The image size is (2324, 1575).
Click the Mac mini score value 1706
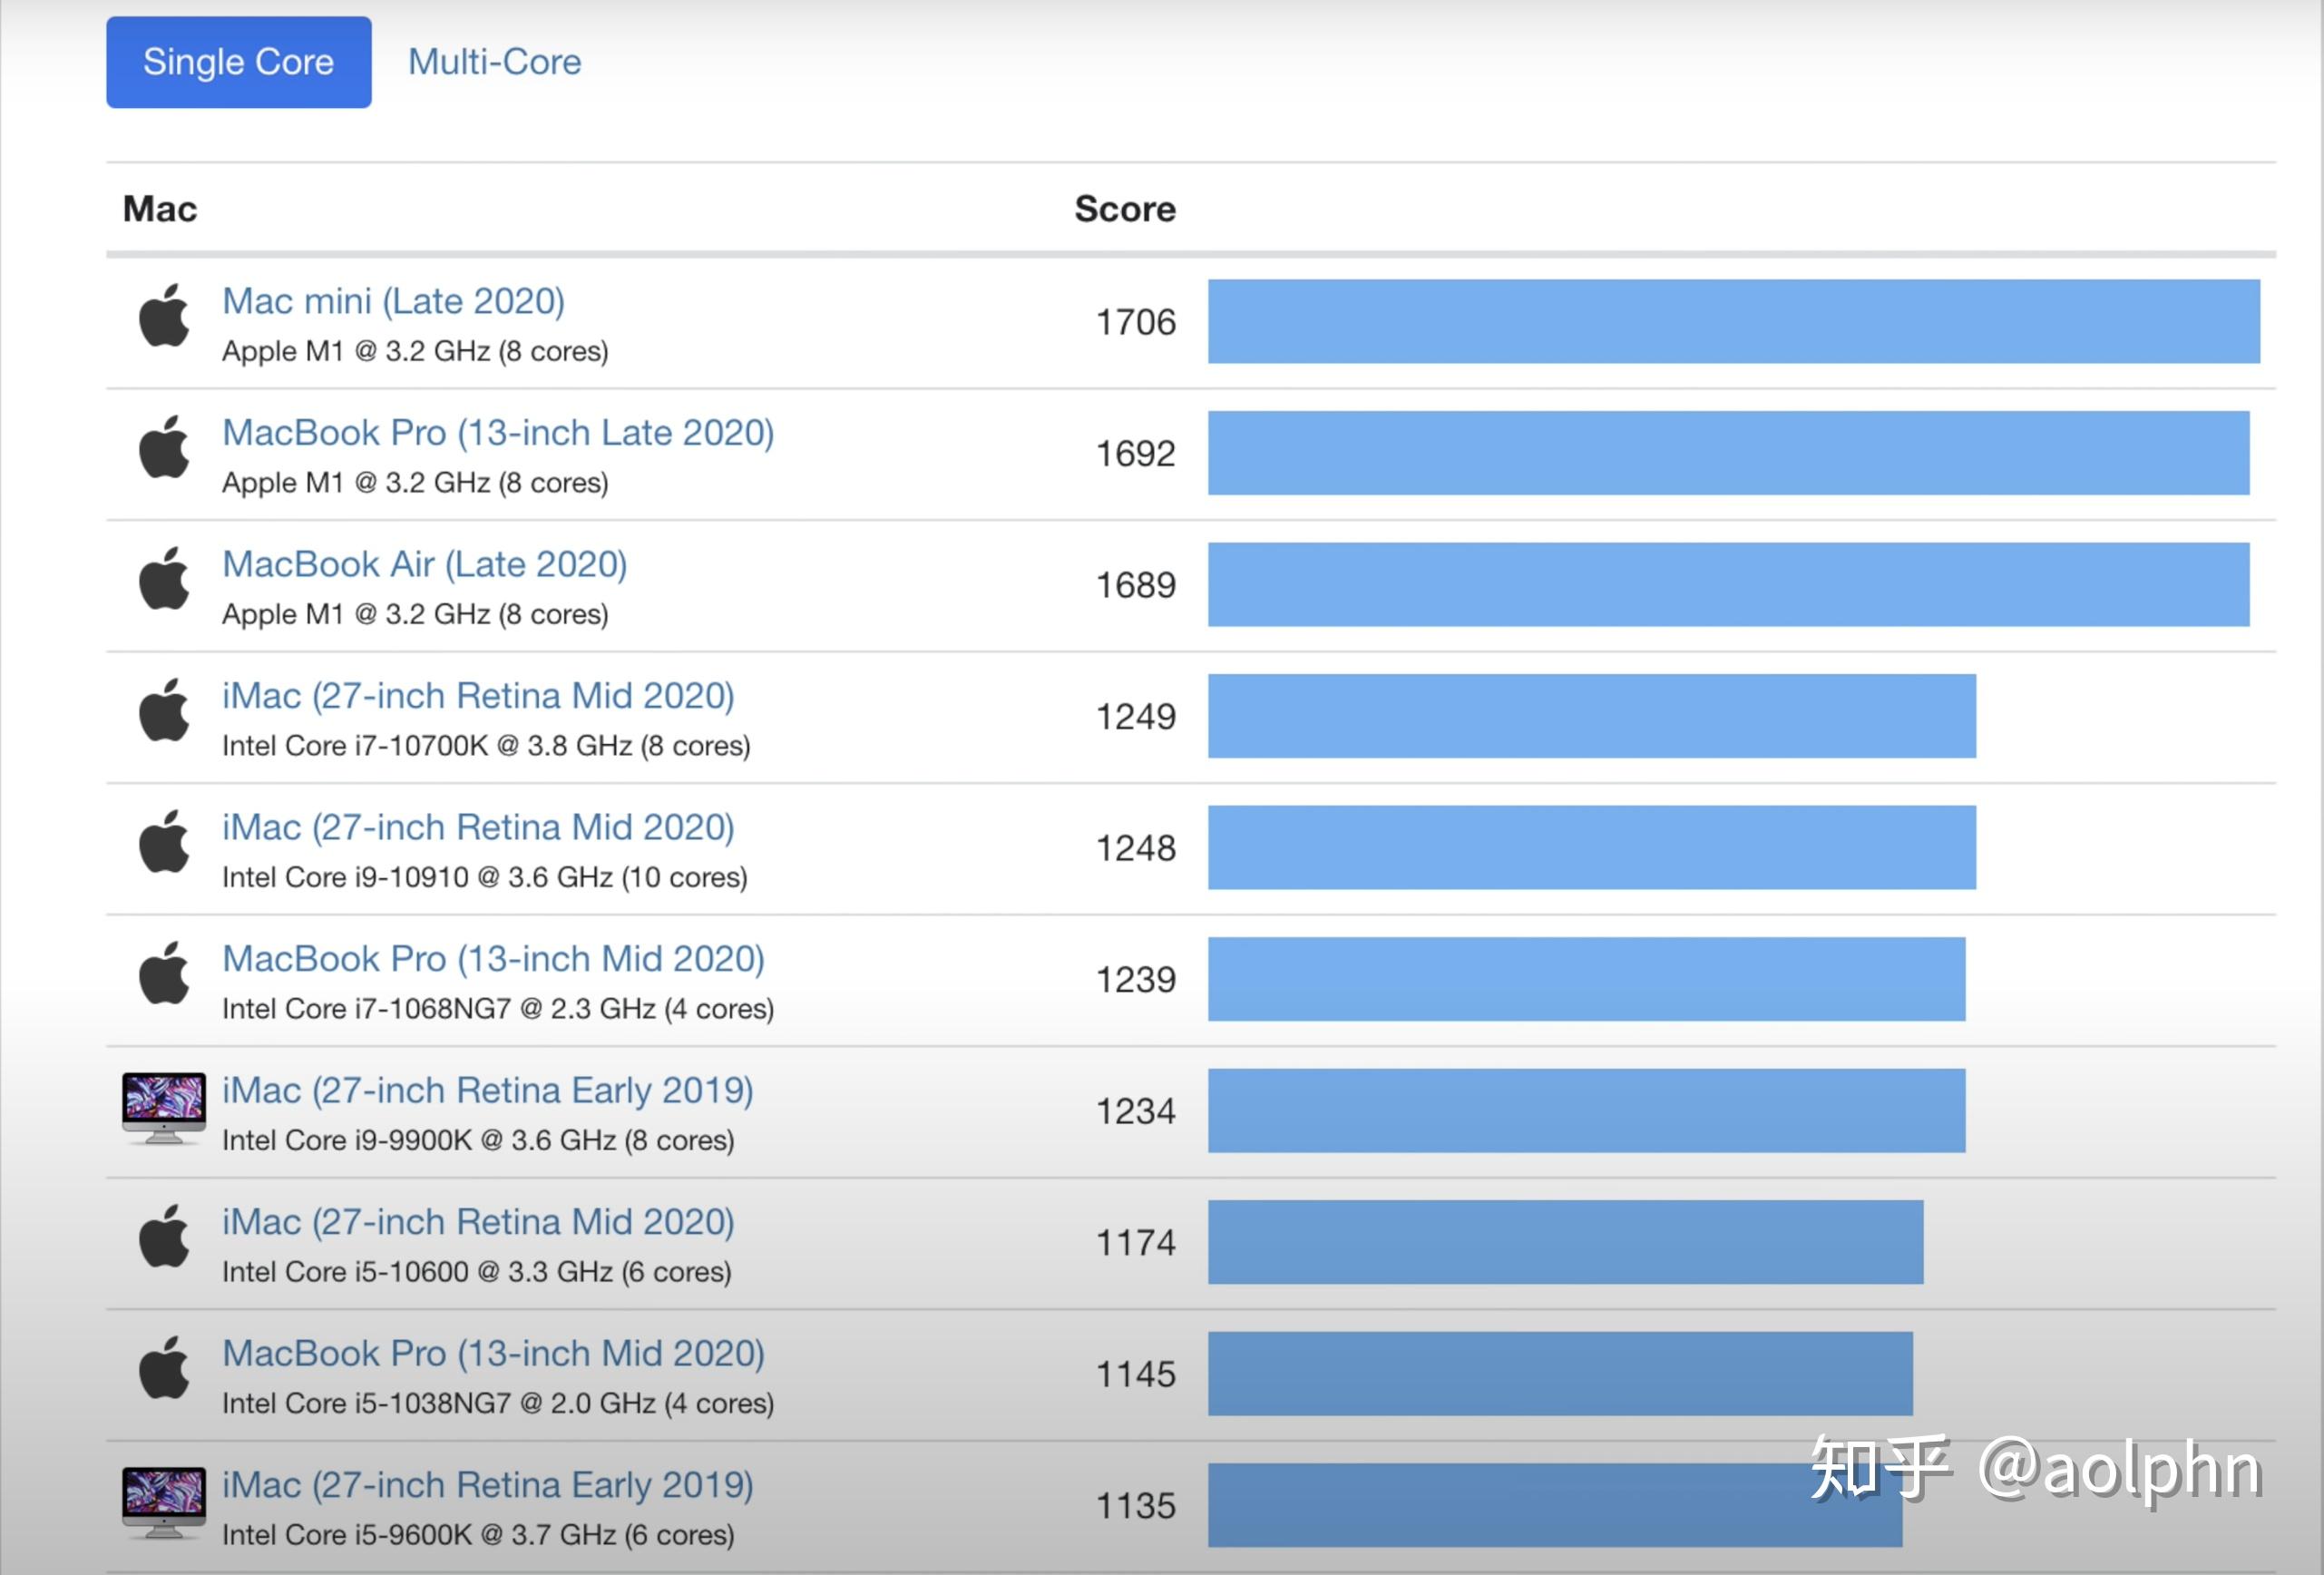pyautogui.click(x=1136, y=322)
